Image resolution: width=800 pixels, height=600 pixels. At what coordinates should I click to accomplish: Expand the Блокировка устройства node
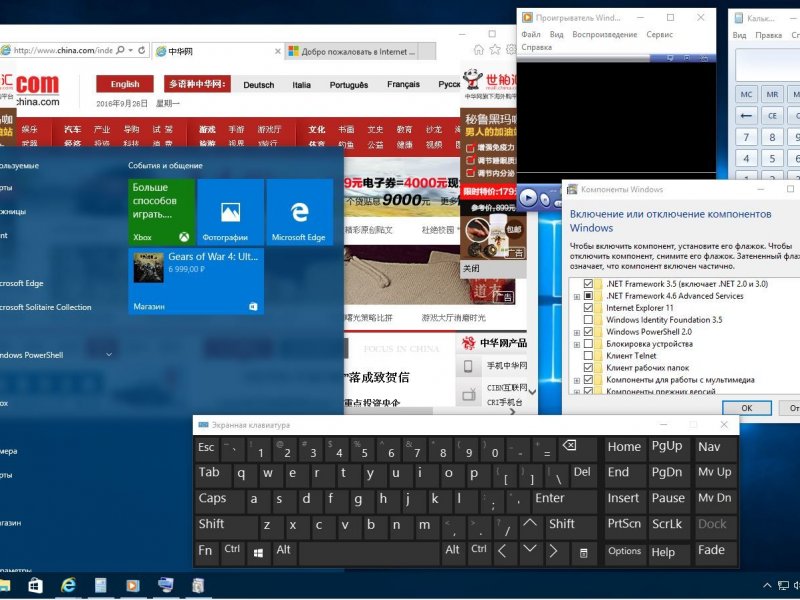(577, 344)
